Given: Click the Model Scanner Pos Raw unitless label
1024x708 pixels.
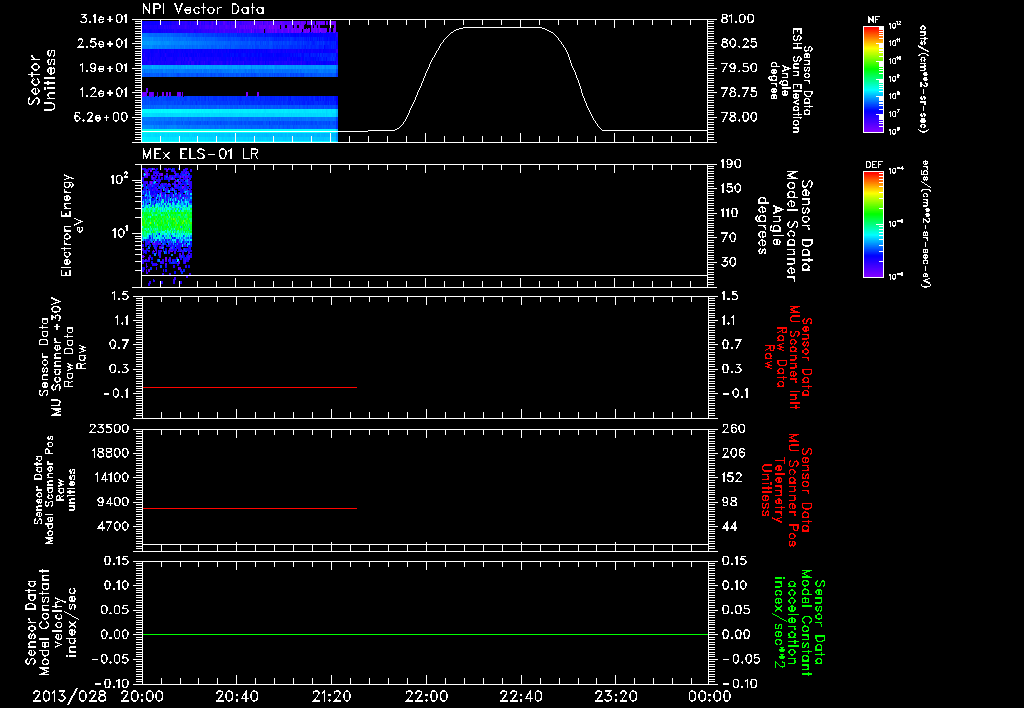Looking at the screenshot, I should pos(55,490).
